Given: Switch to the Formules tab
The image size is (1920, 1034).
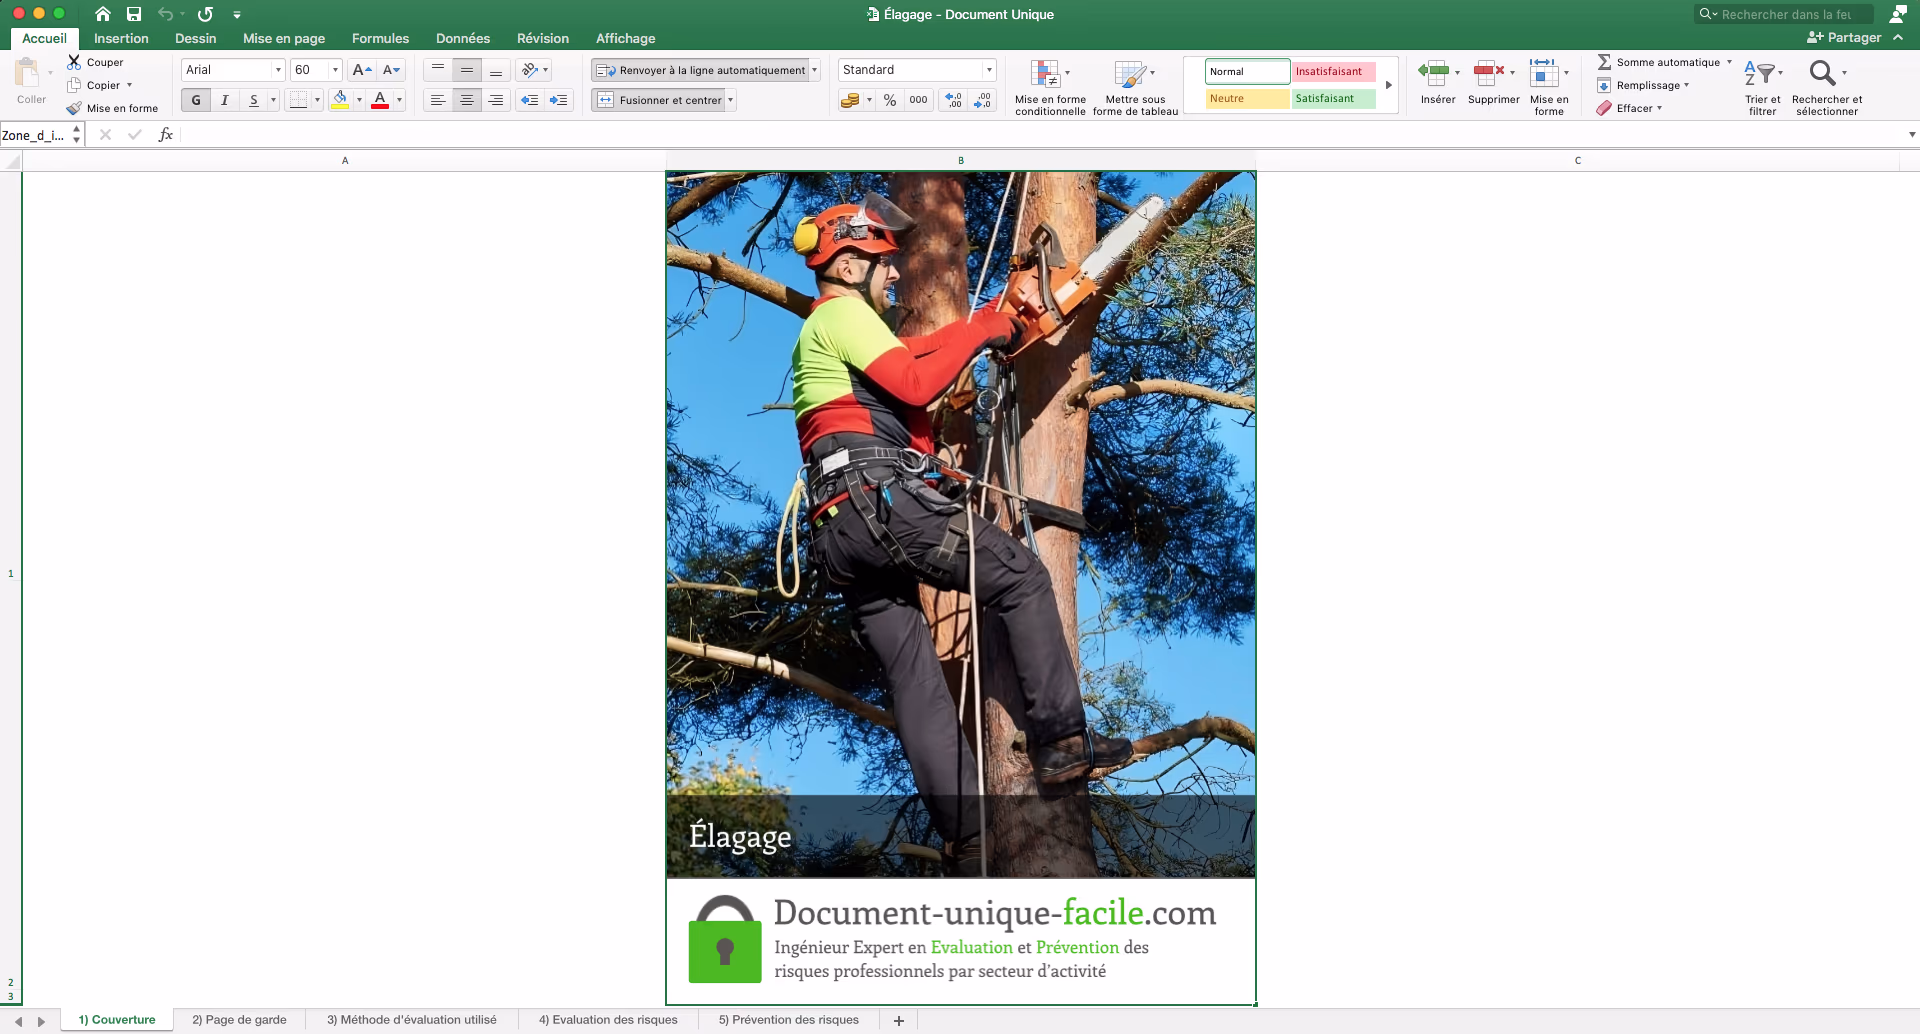Looking at the screenshot, I should tap(380, 38).
